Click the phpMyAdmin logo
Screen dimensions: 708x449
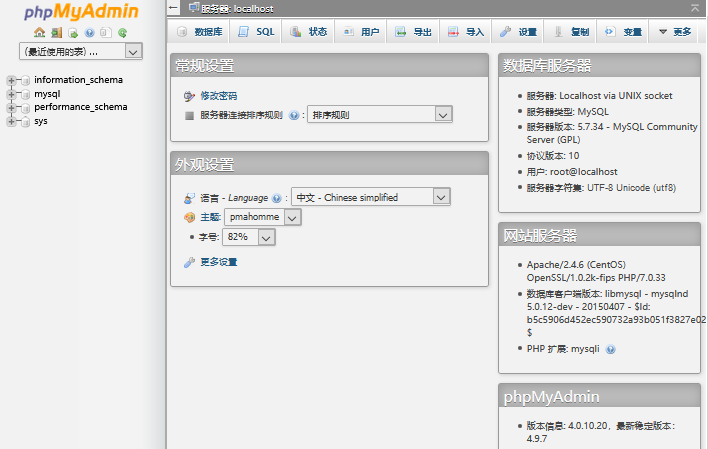[81, 12]
